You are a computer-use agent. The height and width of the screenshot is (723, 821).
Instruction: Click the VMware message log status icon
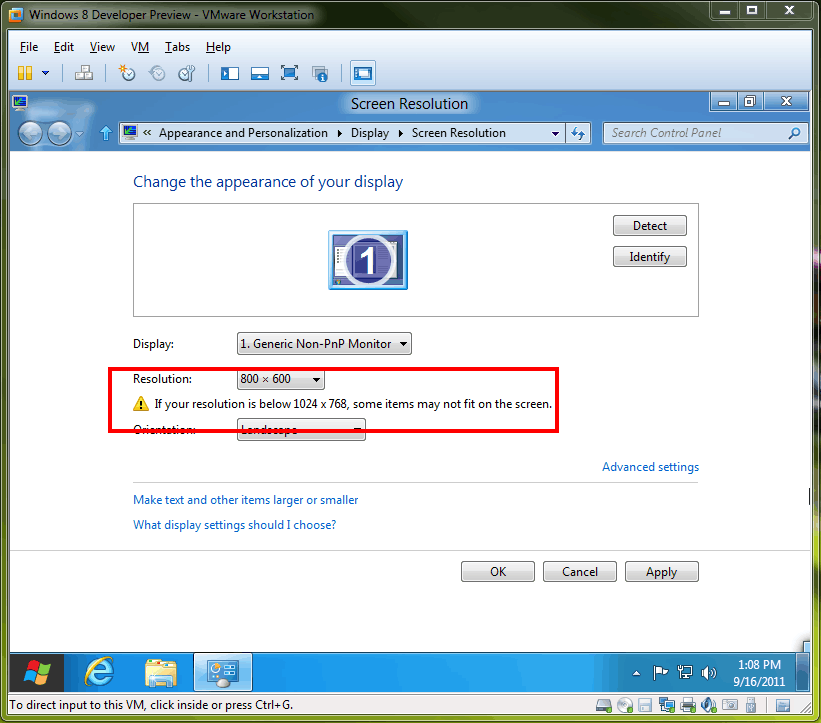(783, 706)
